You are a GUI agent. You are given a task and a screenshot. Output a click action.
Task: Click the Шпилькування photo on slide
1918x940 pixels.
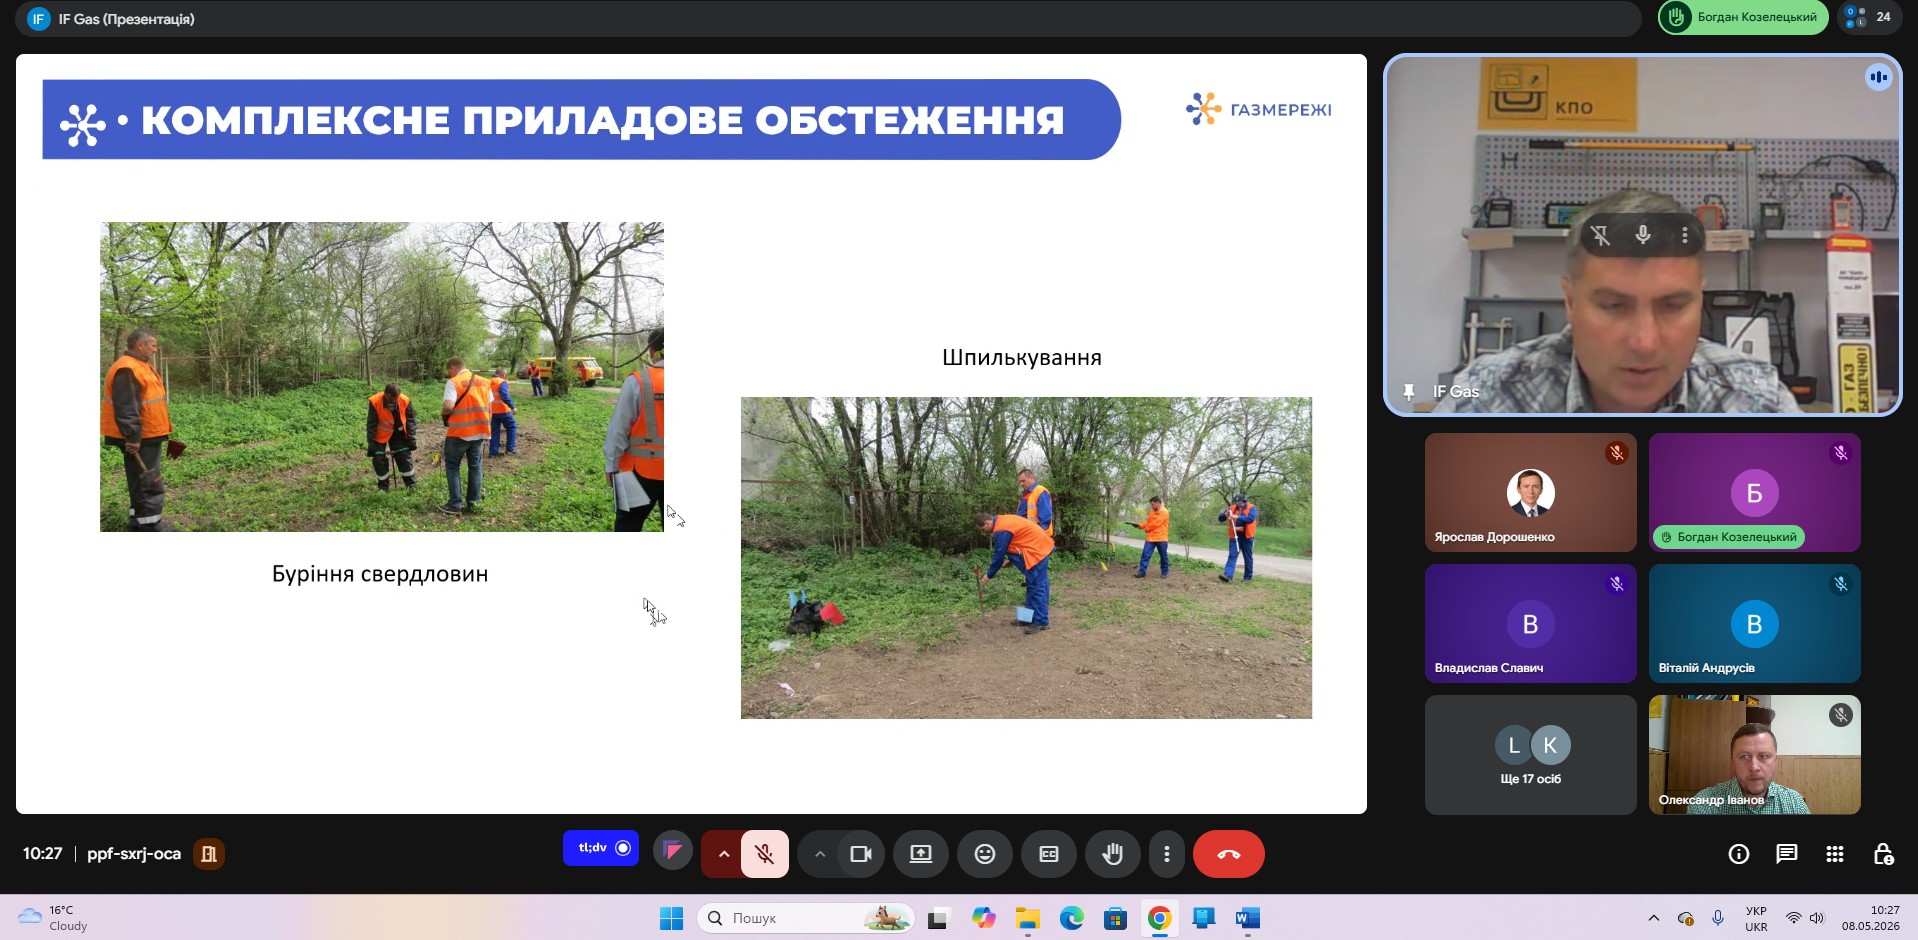click(x=1026, y=558)
